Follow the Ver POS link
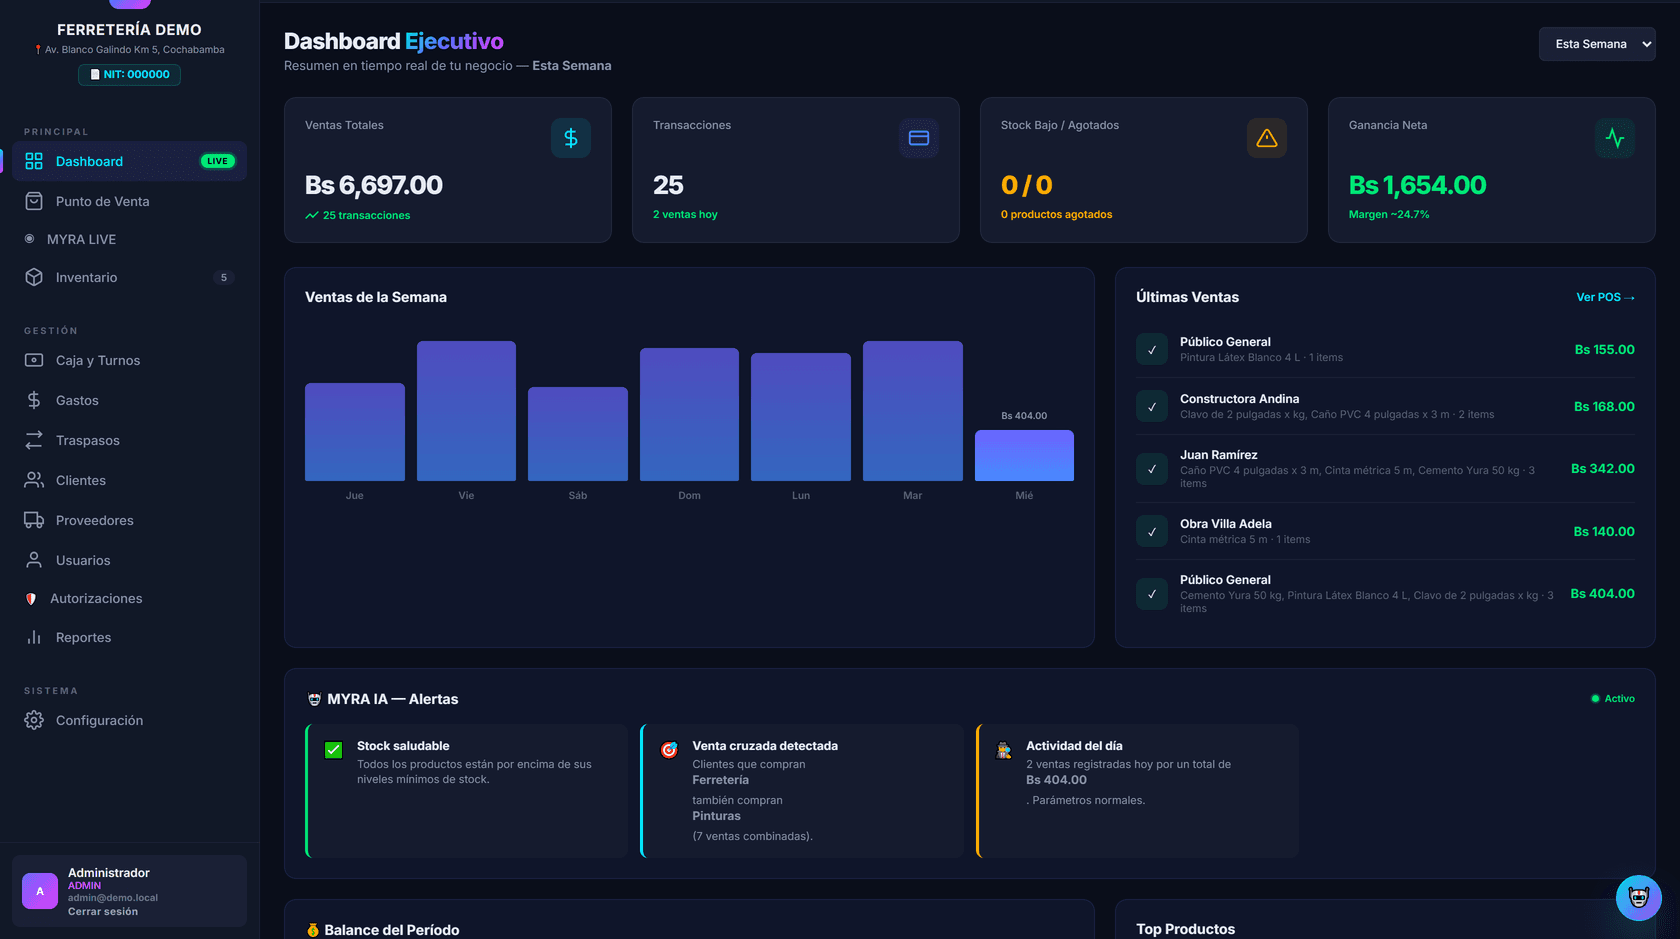The width and height of the screenshot is (1680, 939). tap(1605, 297)
